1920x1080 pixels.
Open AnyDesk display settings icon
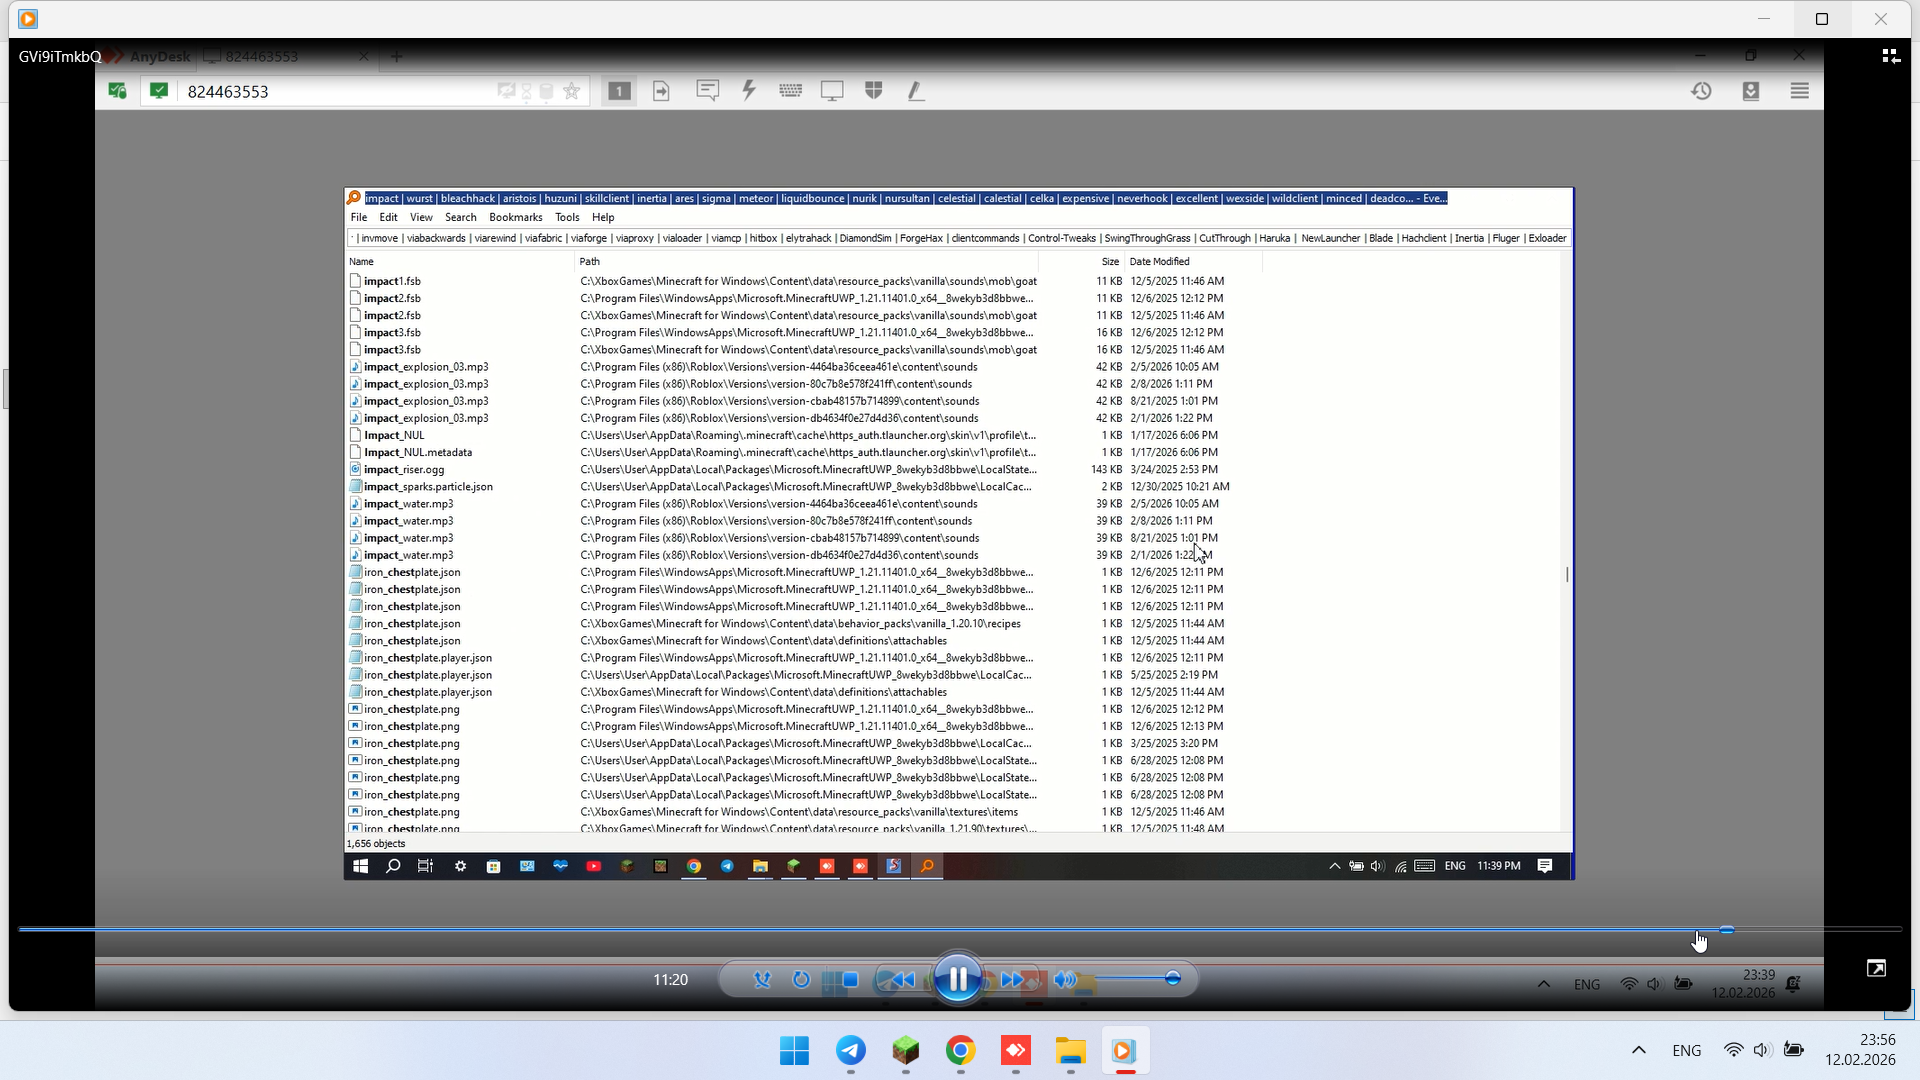831,91
